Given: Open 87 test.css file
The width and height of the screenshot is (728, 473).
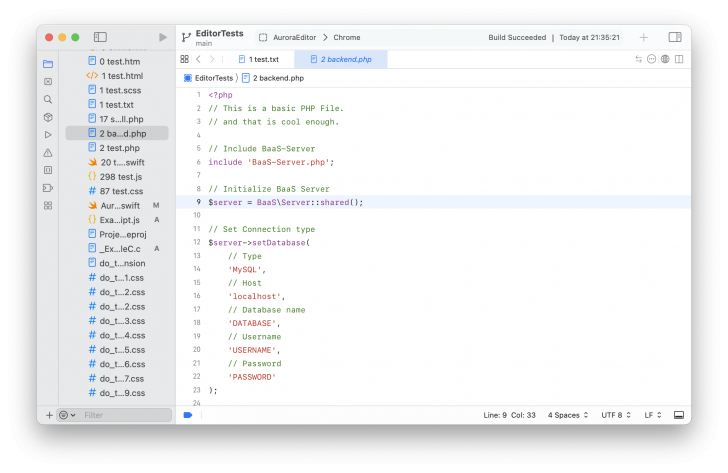Looking at the screenshot, I should coord(117,191).
